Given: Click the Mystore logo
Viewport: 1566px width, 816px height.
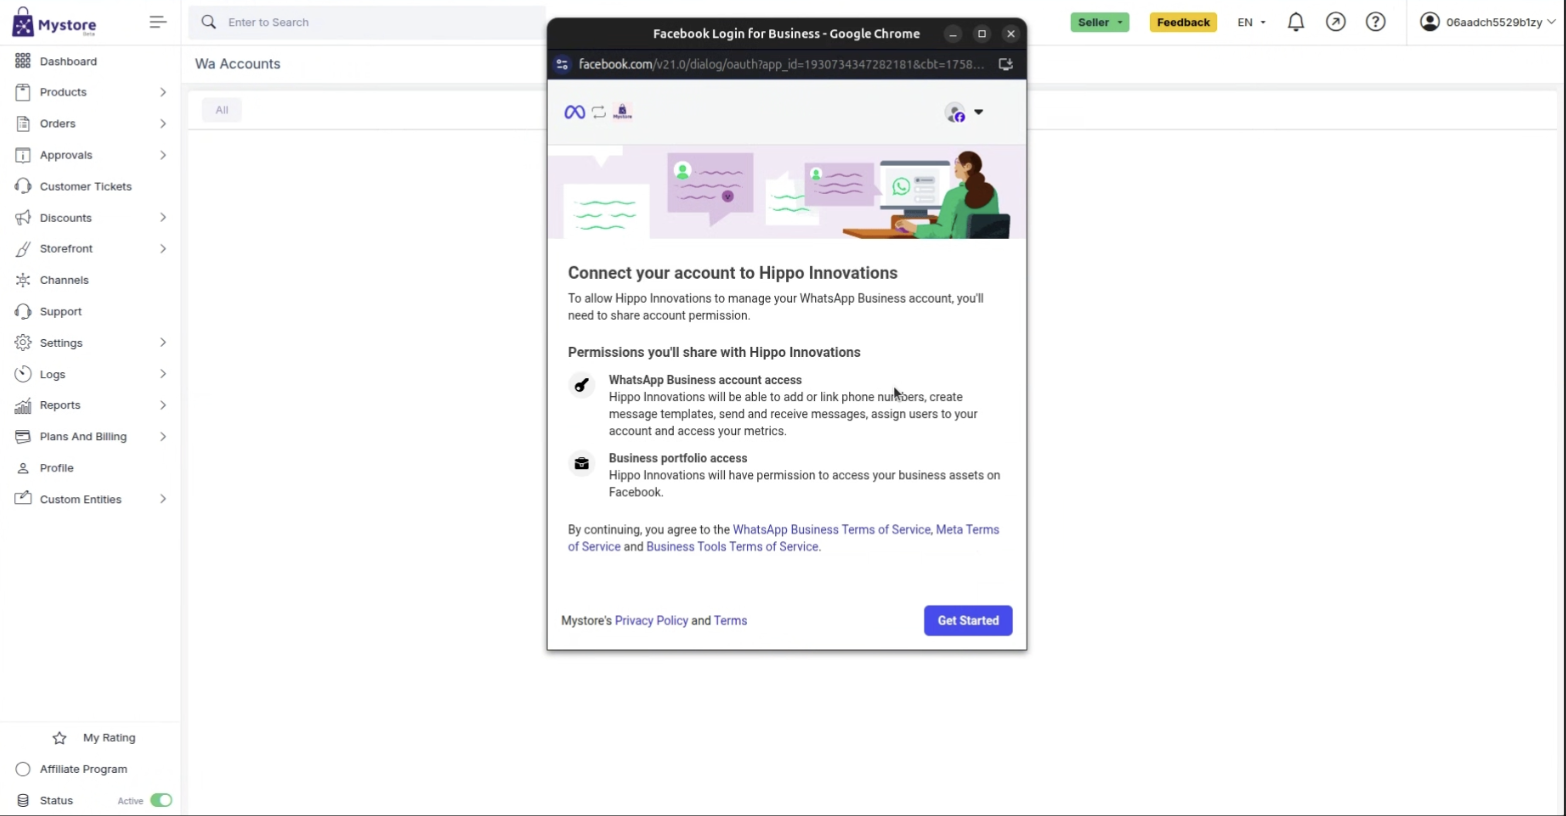Looking at the screenshot, I should [55, 22].
